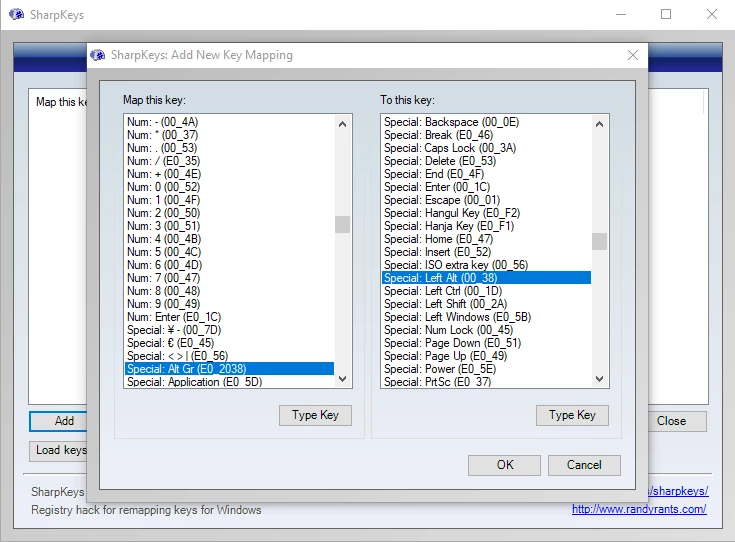Image resolution: width=735 pixels, height=542 pixels.
Task: Select 'Num: - (00_4A)' in left list
Action: 230,122
